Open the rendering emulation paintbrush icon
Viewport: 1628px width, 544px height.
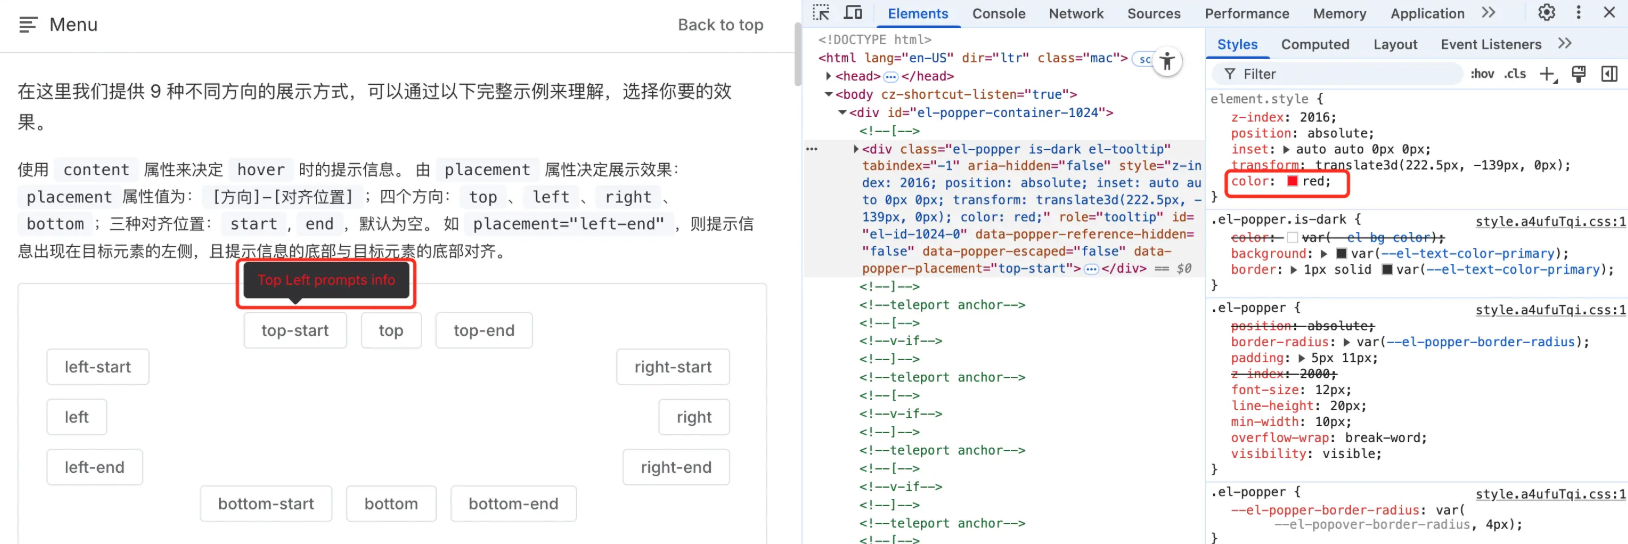pyautogui.click(x=1579, y=74)
